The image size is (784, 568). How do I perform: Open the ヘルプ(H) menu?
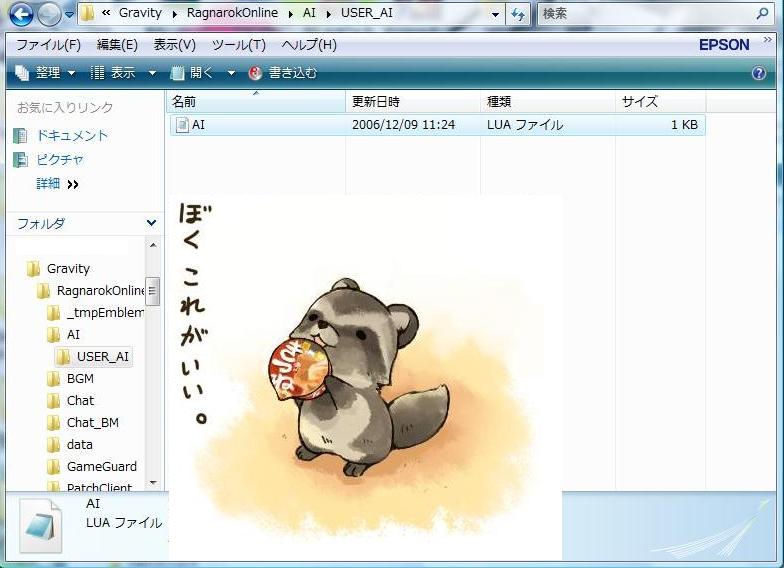pos(309,45)
